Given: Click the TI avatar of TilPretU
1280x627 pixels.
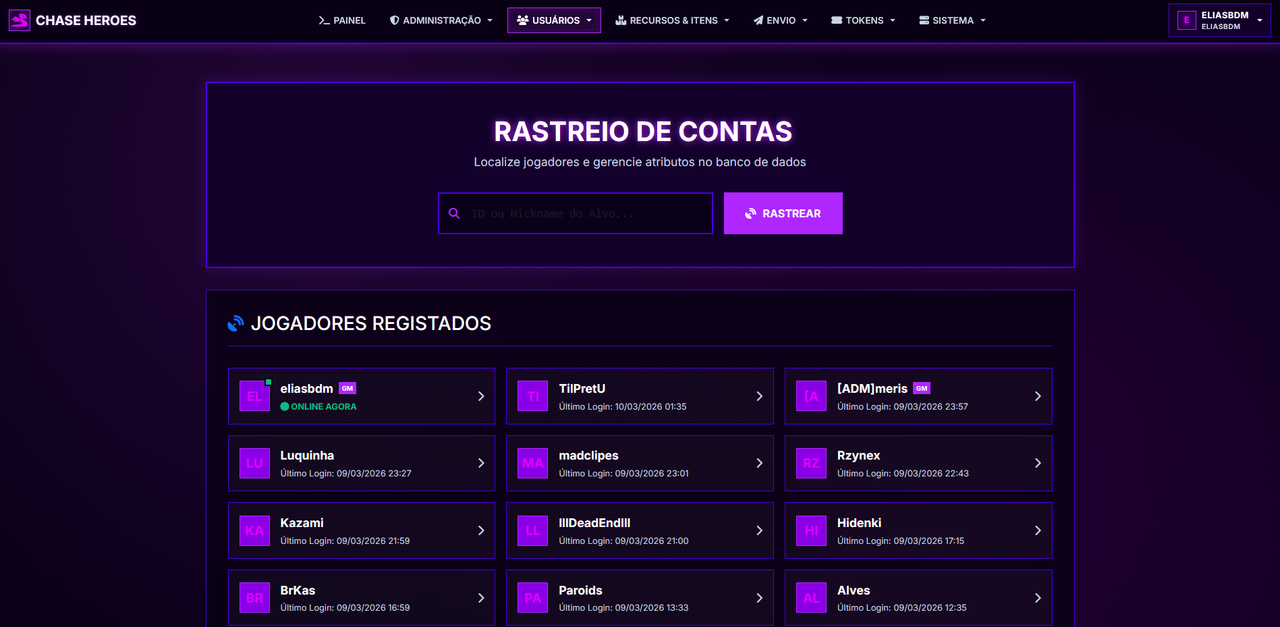Looking at the screenshot, I should (533, 396).
